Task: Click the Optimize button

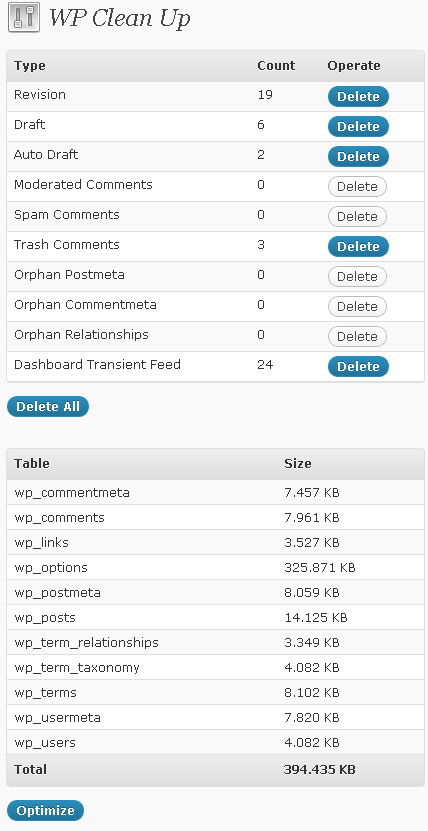Action: coord(46,811)
